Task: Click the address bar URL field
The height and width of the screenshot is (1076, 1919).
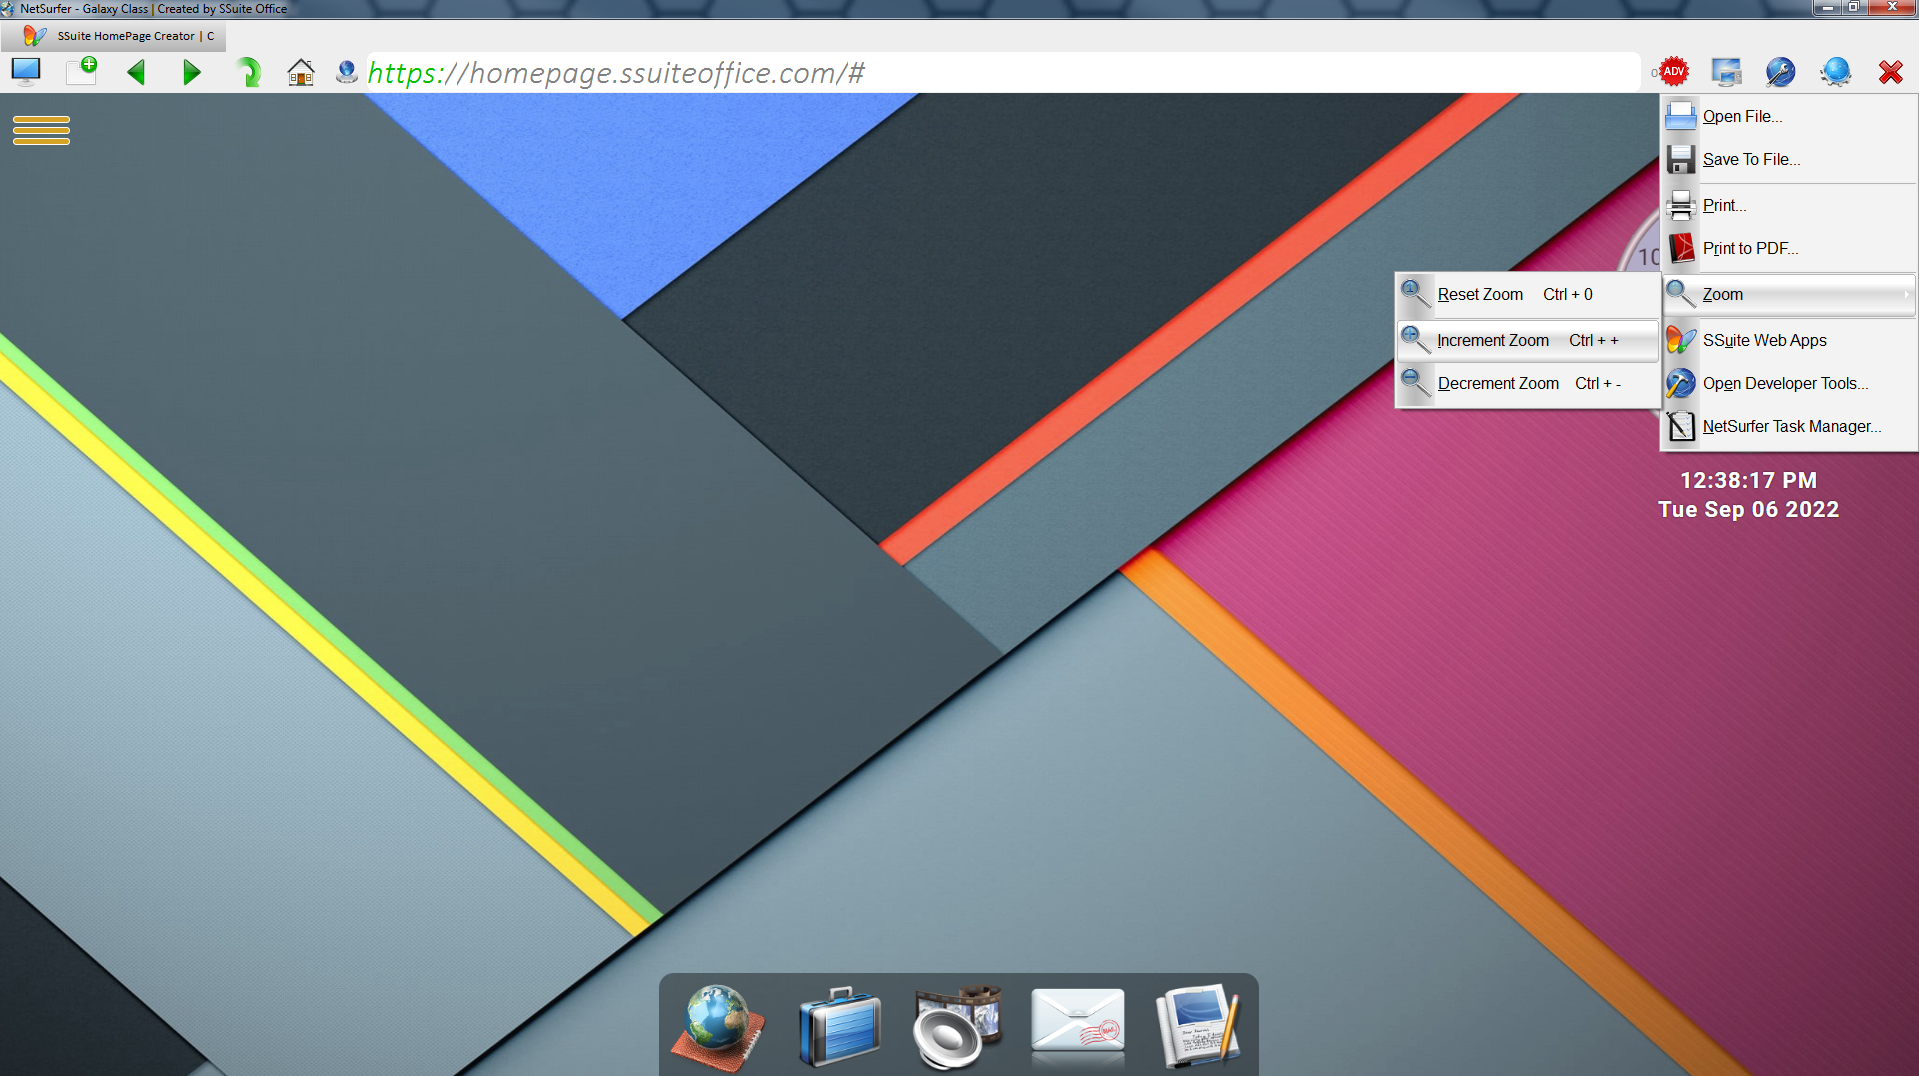Action: click(1000, 73)
